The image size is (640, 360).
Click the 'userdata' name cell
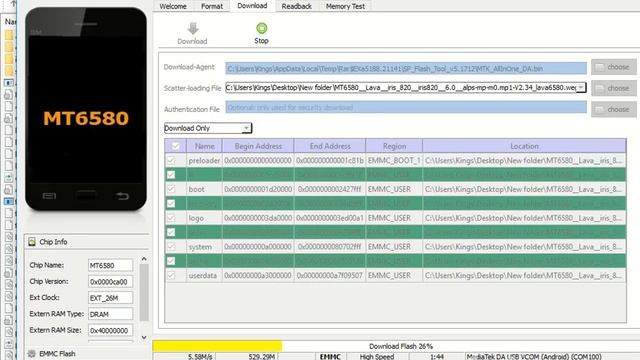point(204,276)
